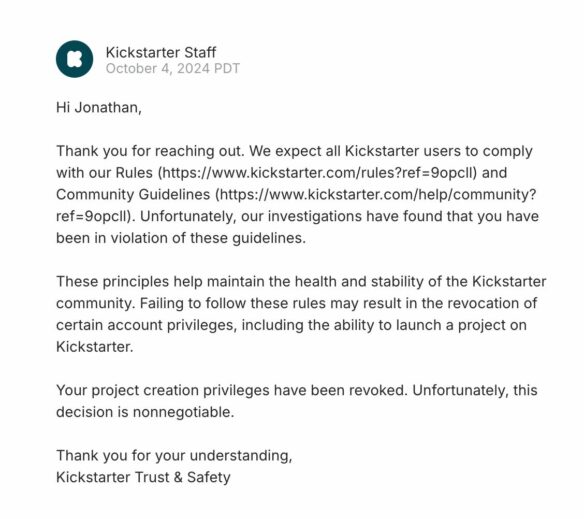
Task: Click the 'Community Guidelines' text label
Action: [133, 195]
